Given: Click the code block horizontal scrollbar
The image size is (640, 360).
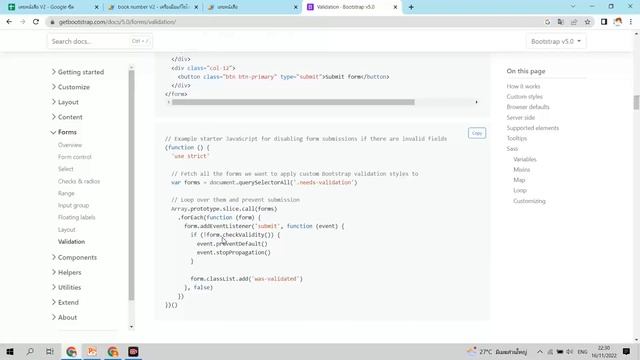Looking at the screenshot, I should tap(293, 102).
